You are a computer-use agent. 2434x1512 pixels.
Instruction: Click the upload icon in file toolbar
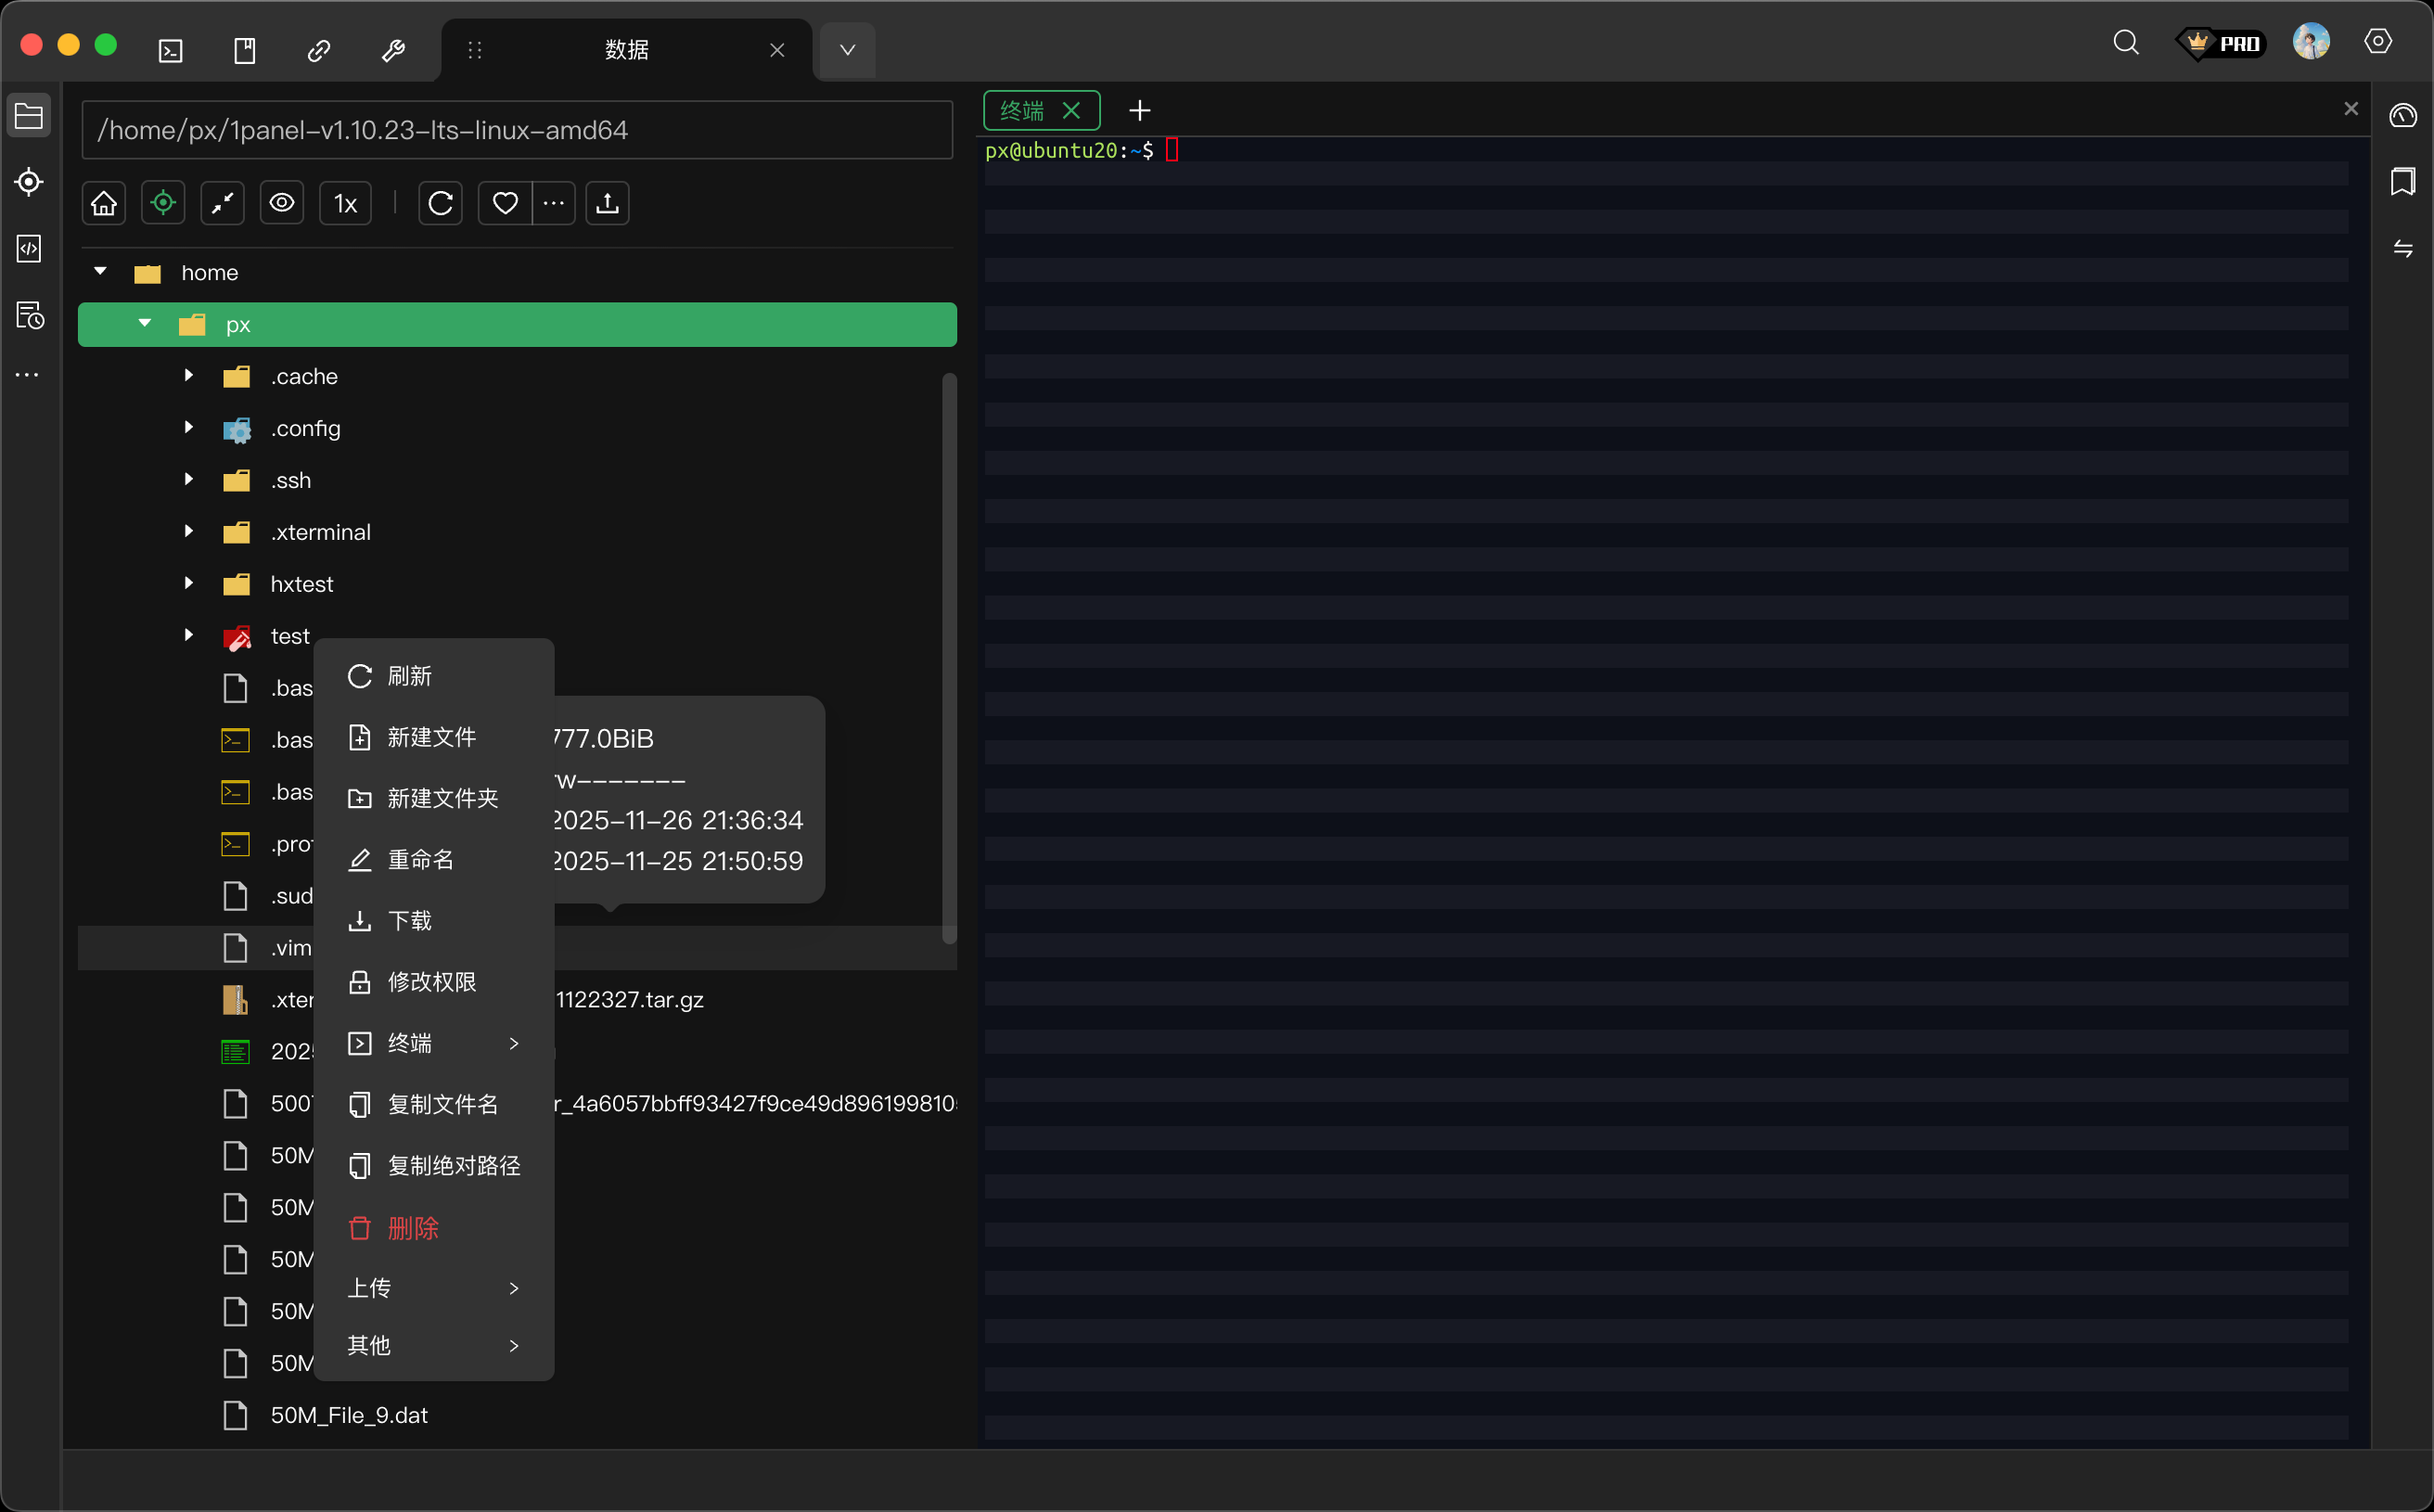[607, 204]
